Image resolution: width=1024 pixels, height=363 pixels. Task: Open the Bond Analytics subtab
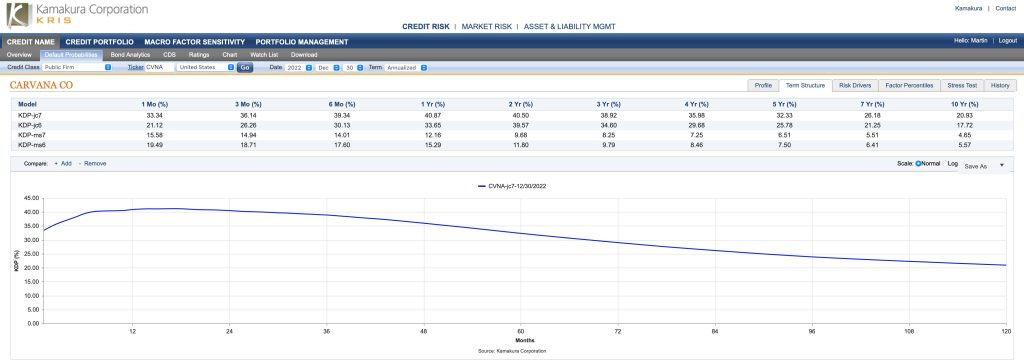(x=131, y=55)
